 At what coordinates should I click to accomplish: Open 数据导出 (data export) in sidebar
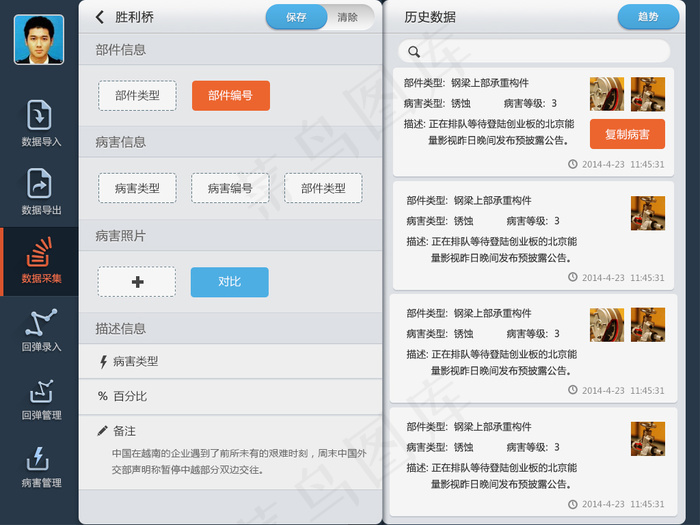pyautogui.click(x=41, y=191)
